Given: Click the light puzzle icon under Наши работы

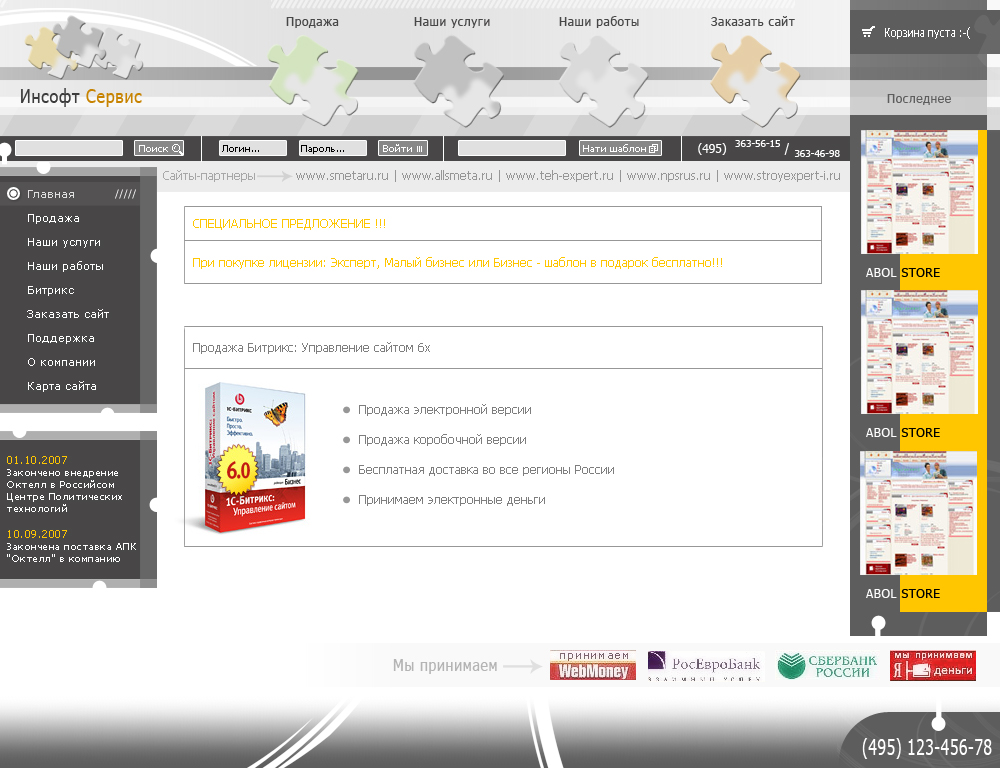Looking at the screenshot, I should pyautogui.click(x=603, y=80).
